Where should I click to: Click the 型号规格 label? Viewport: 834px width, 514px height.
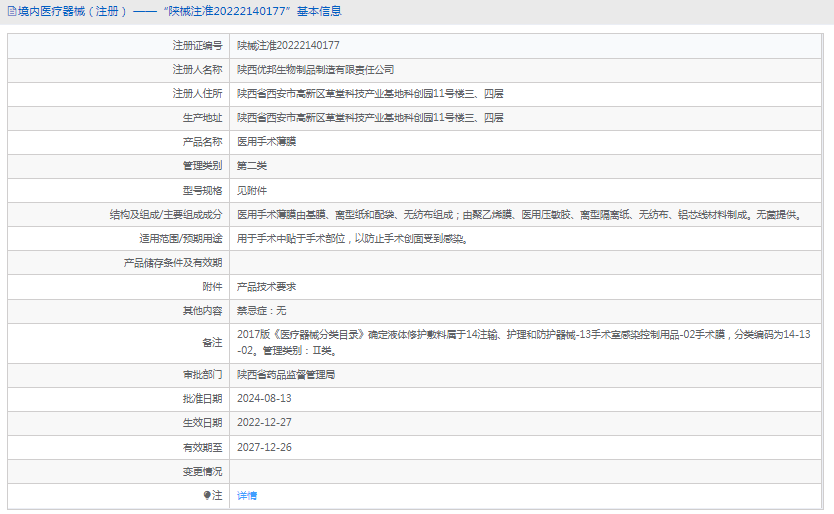[203, 190]
